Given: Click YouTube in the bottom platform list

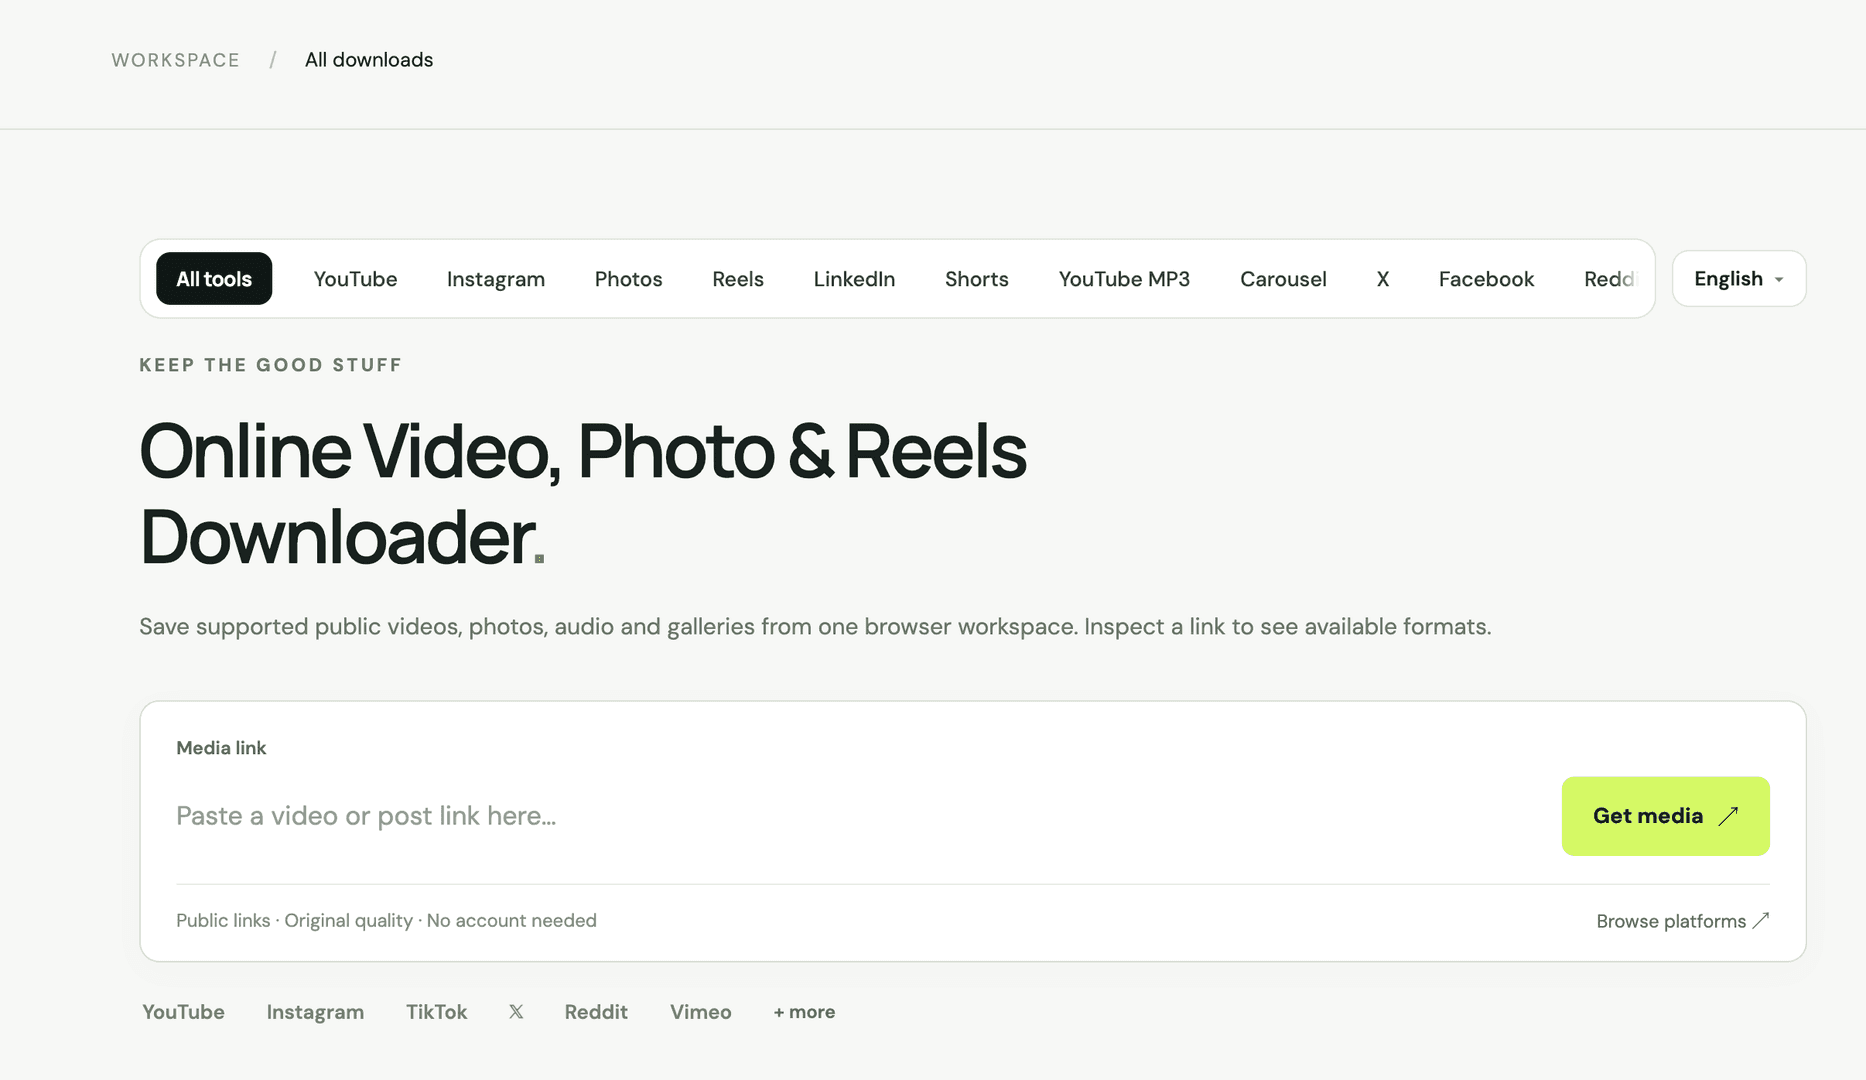Looking at the screenshot, I should coord(183,1012).
